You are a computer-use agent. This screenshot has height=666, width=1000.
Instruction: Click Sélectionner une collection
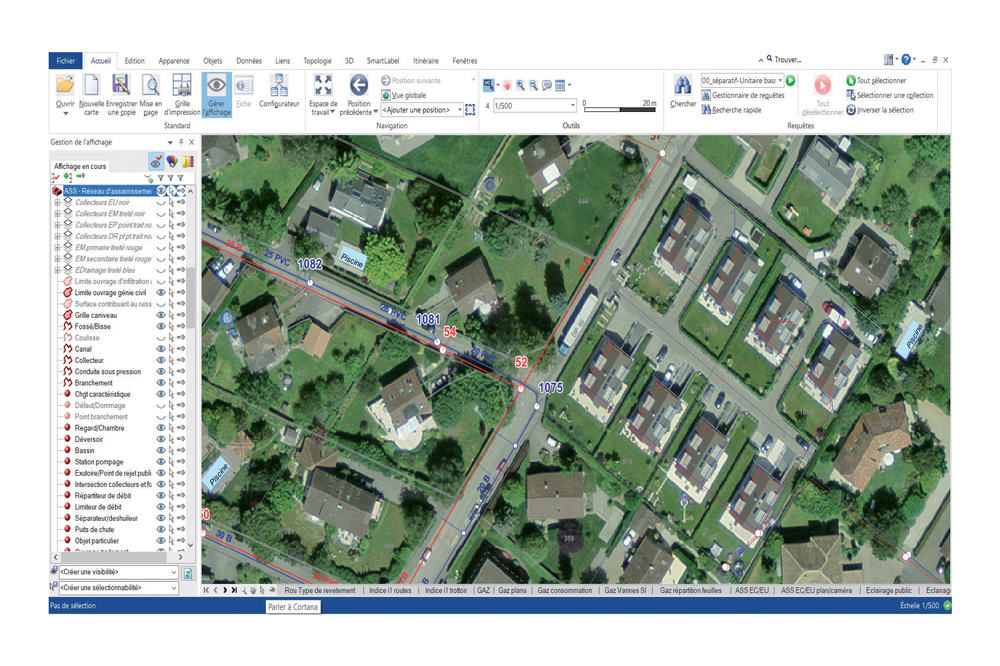click(x=890, y=95)
